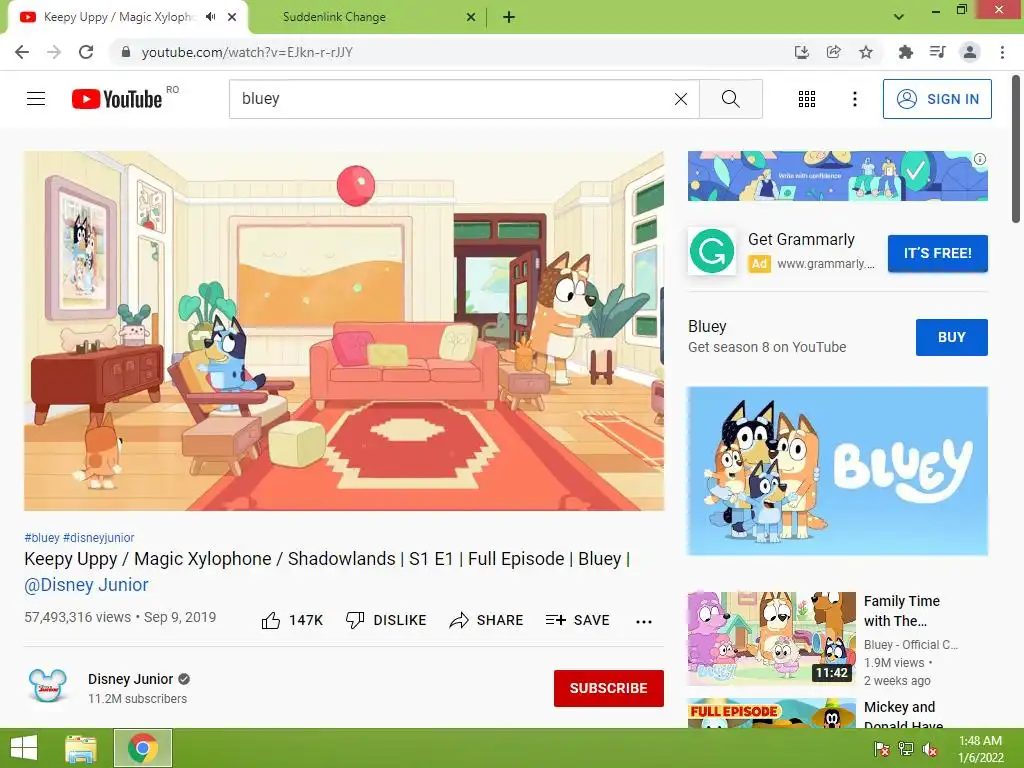
Task: Click the video player frame
Action: [x=344, y=331]
